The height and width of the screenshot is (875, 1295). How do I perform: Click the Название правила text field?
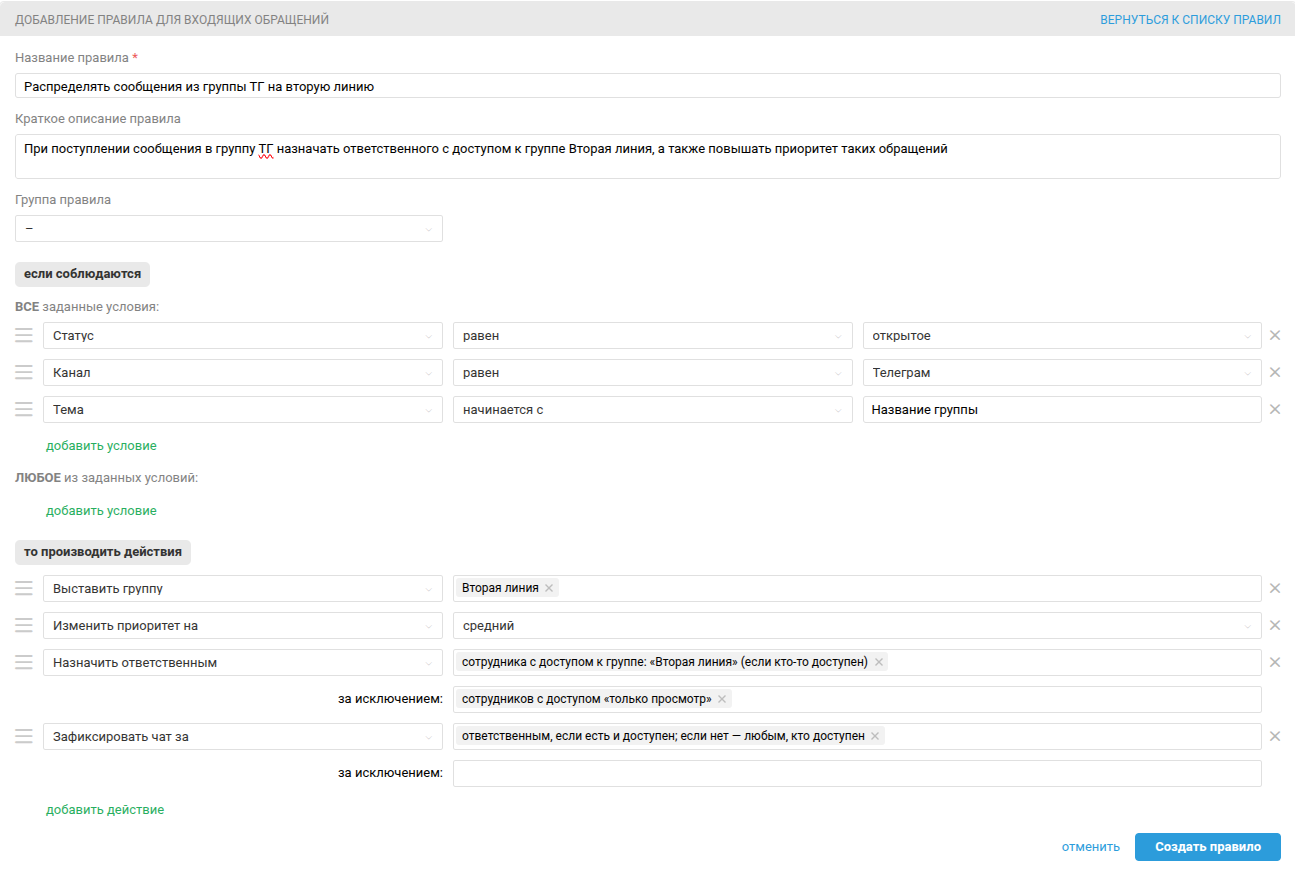pos(648,86)
